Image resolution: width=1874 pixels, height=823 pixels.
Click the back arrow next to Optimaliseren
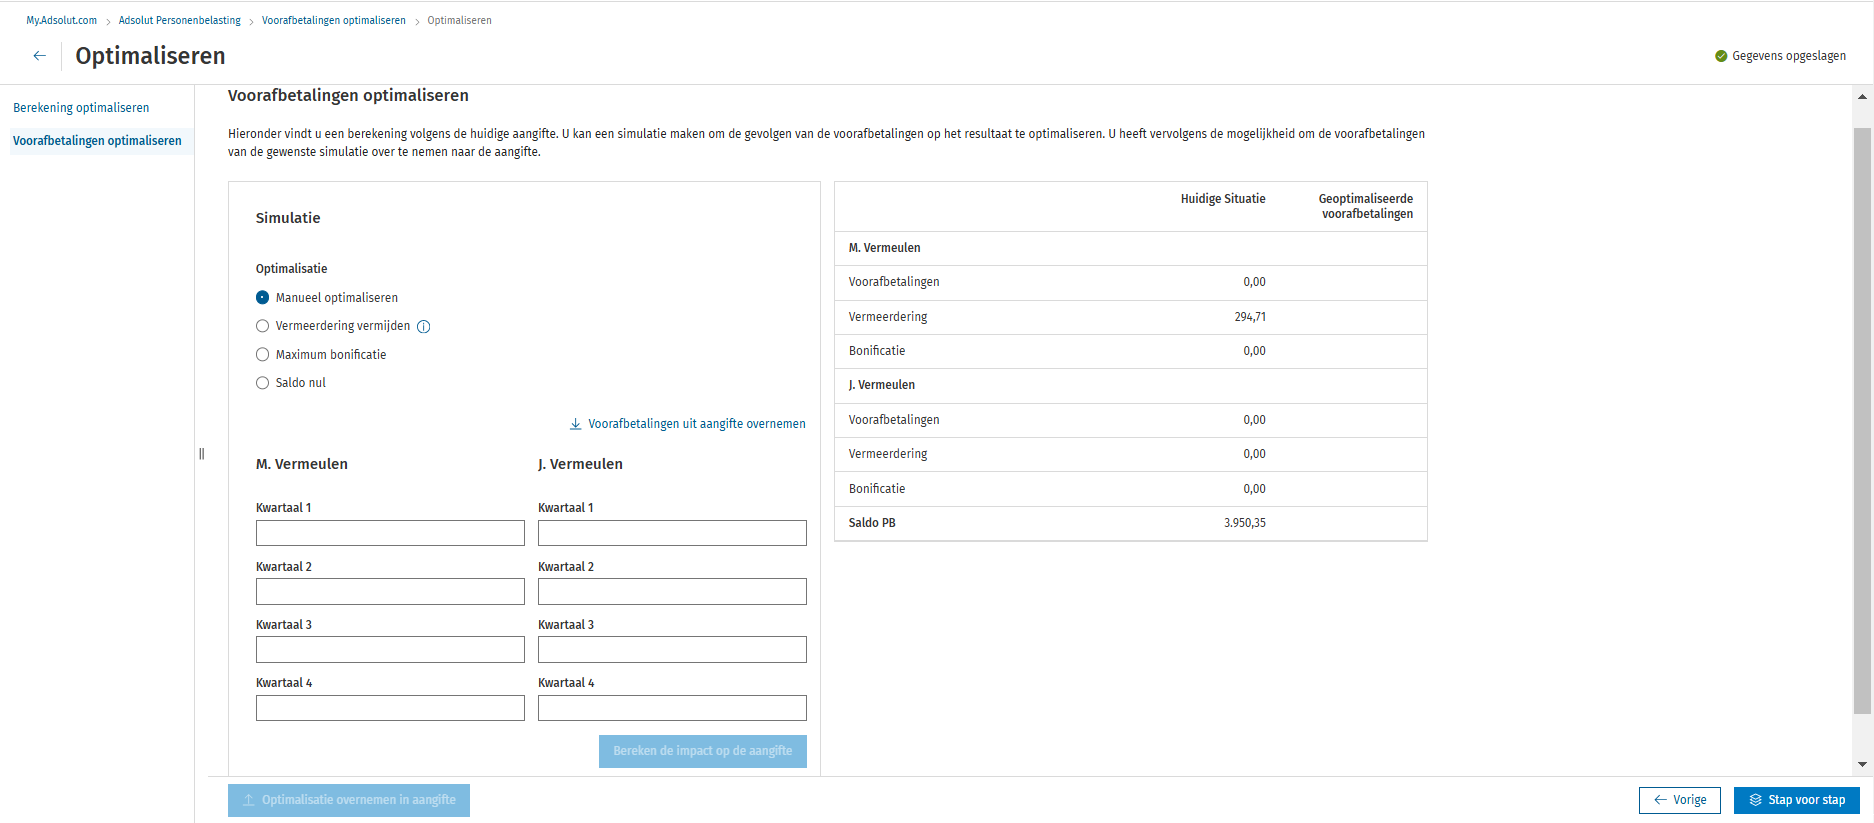tap(39, 56)
